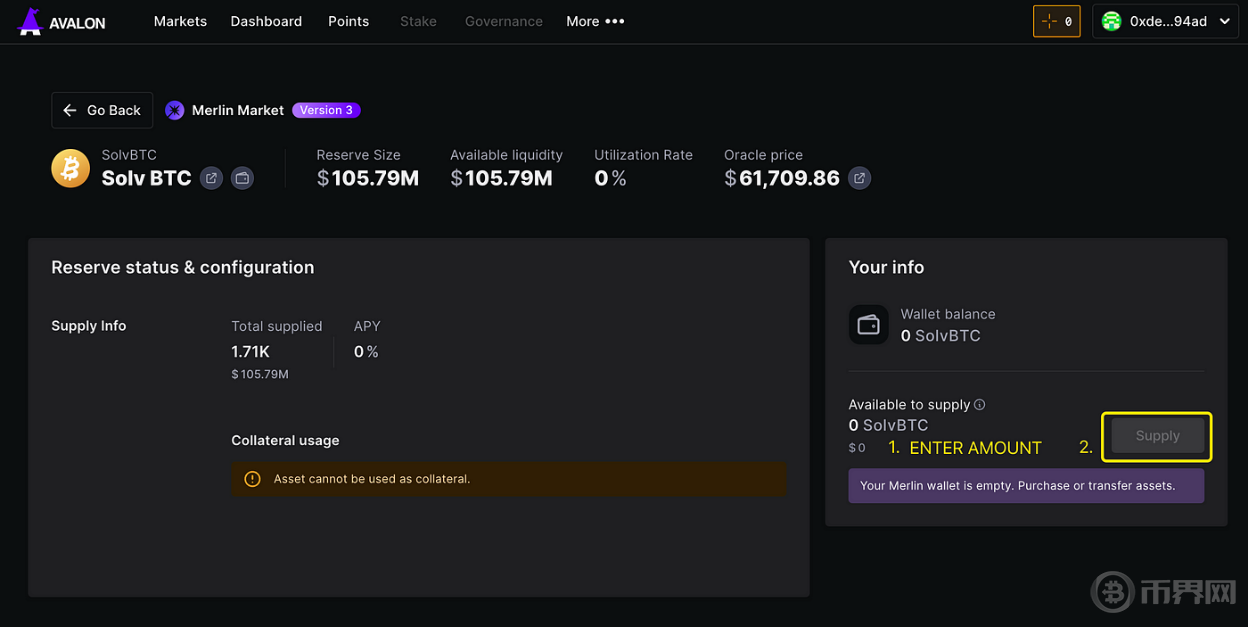Click the Version 3 badge

(x=326, y=110)
